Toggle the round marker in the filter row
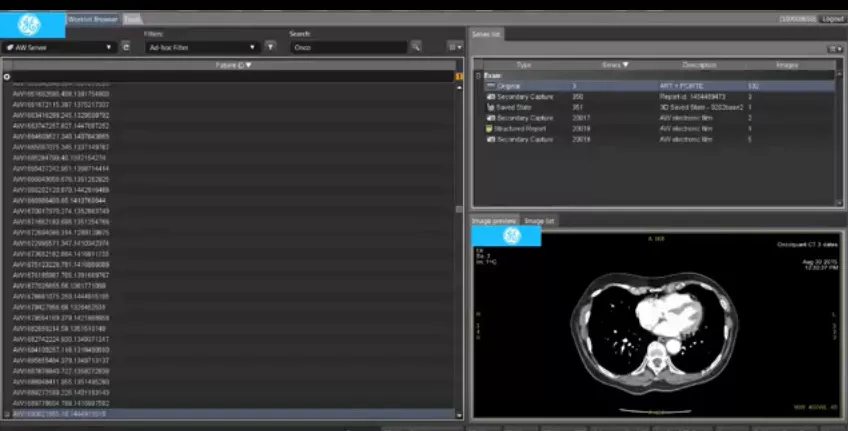 click(6, 77)
